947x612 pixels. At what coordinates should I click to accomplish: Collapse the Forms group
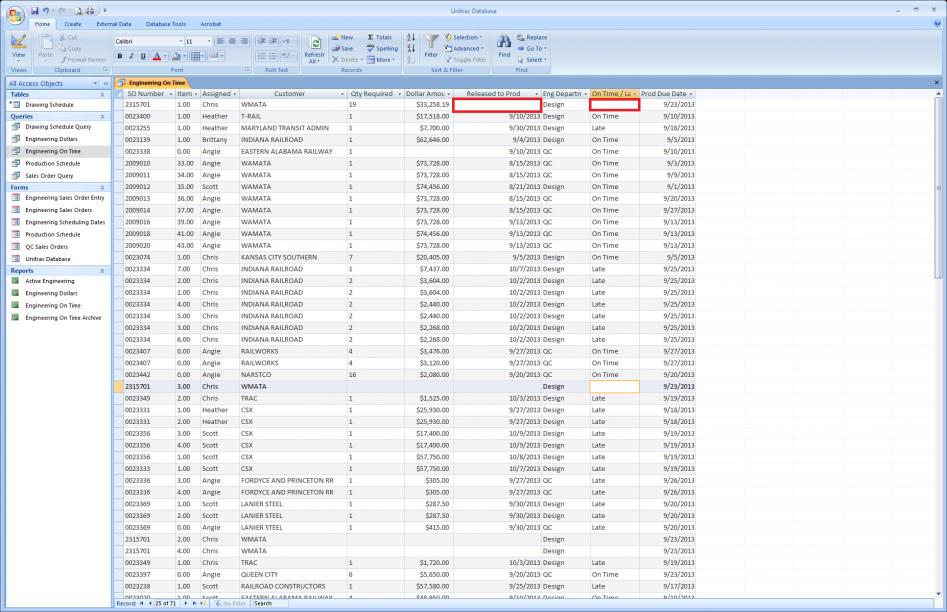pyautogui.click(x=102, y=188)
